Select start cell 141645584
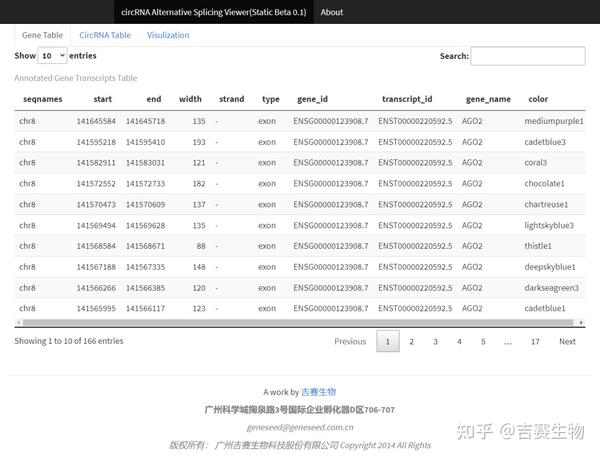The height and width of the screenshot is (456, 600). click(96, 121)
